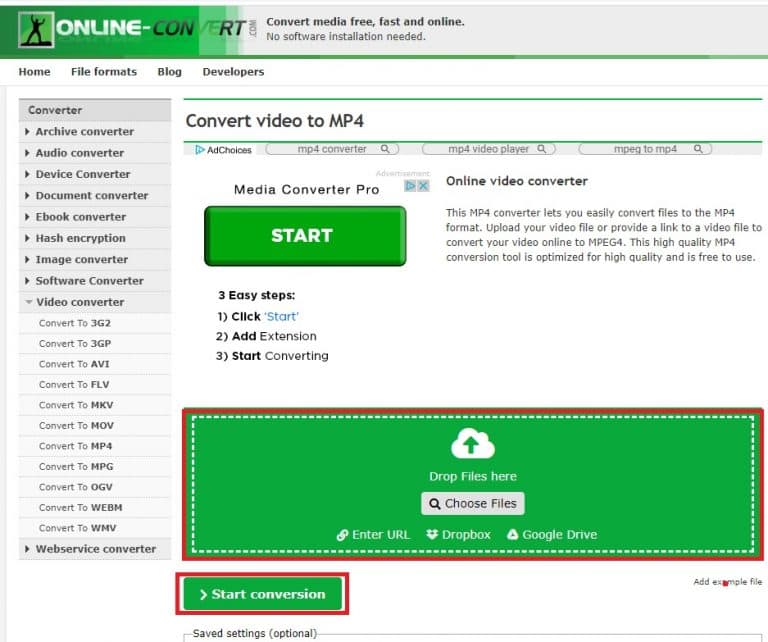Expand the Webservice converter section
This screenshot has height=642, width=768.
(95, 549)
